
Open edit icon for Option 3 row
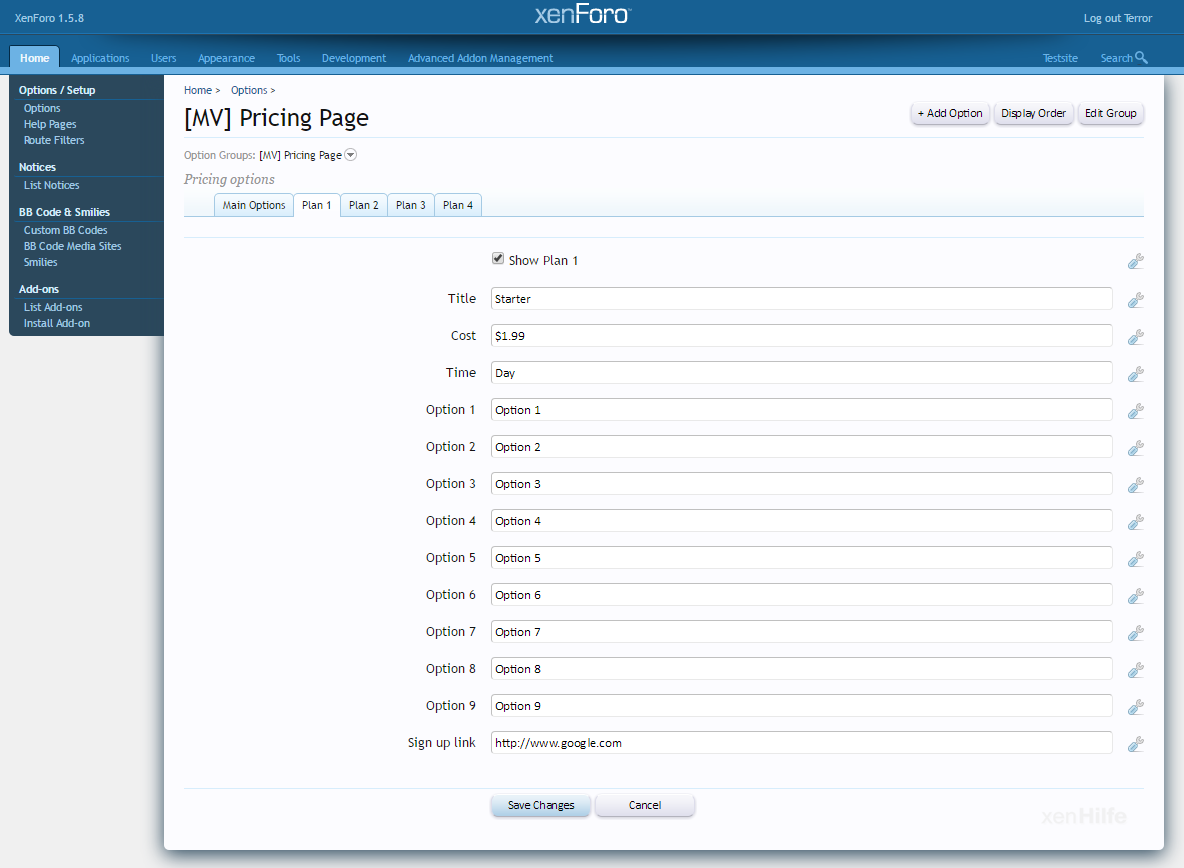coord(1135,485)
